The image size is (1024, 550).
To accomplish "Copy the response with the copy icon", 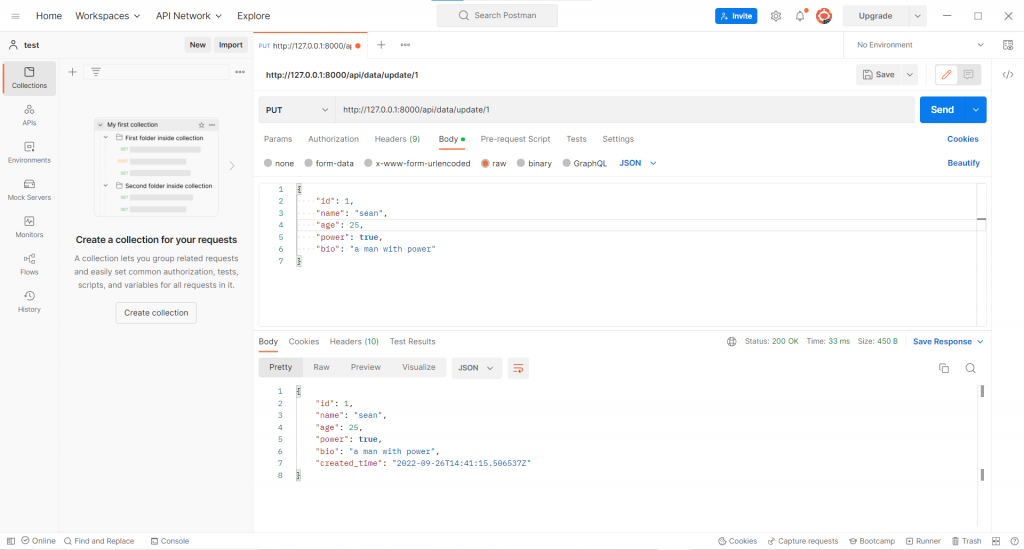I will [944, 368].
